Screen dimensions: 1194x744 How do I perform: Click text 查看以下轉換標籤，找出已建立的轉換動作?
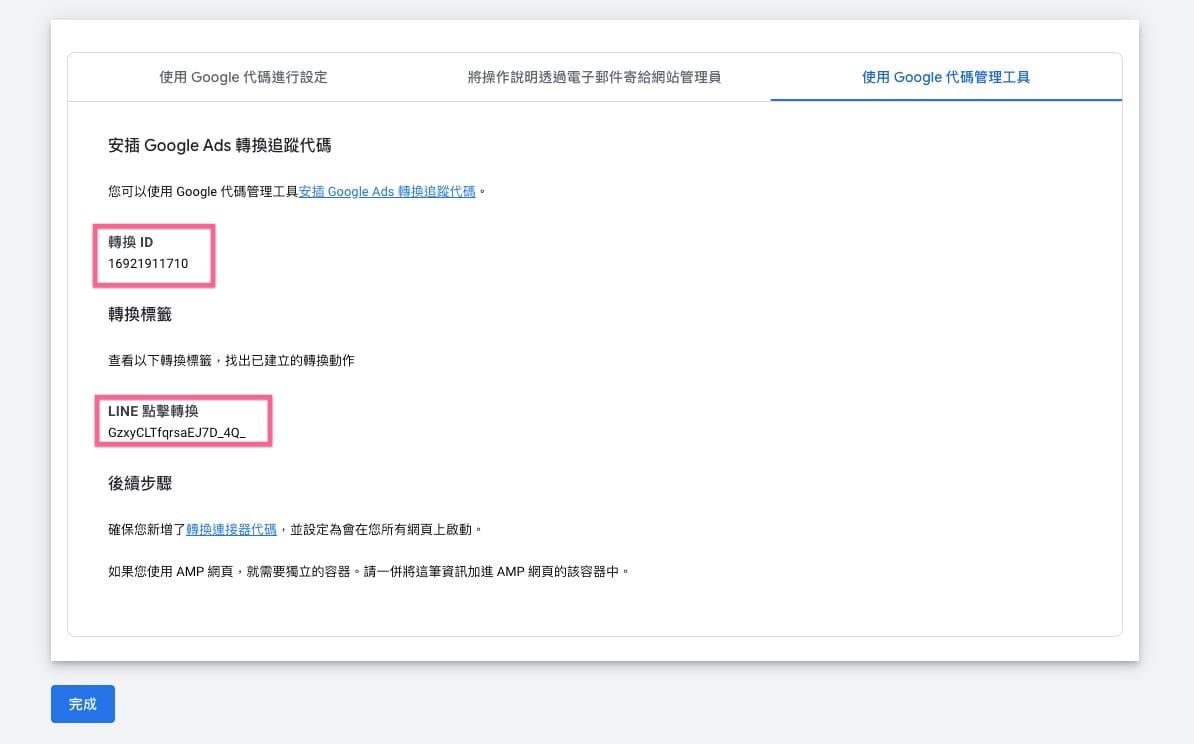tap(231, 360)
